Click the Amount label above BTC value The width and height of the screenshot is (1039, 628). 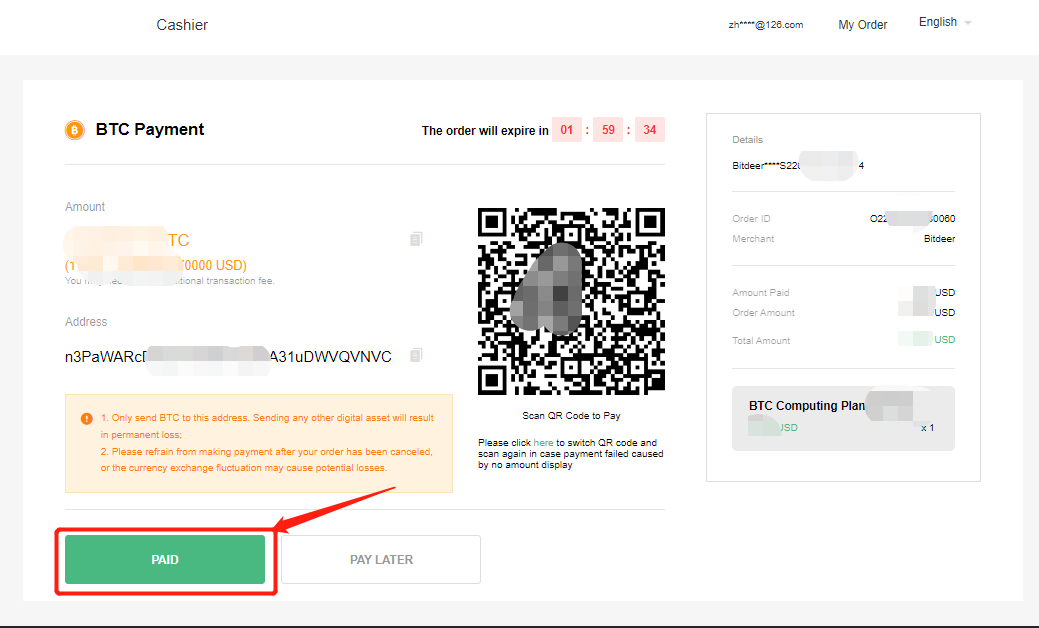85,207
